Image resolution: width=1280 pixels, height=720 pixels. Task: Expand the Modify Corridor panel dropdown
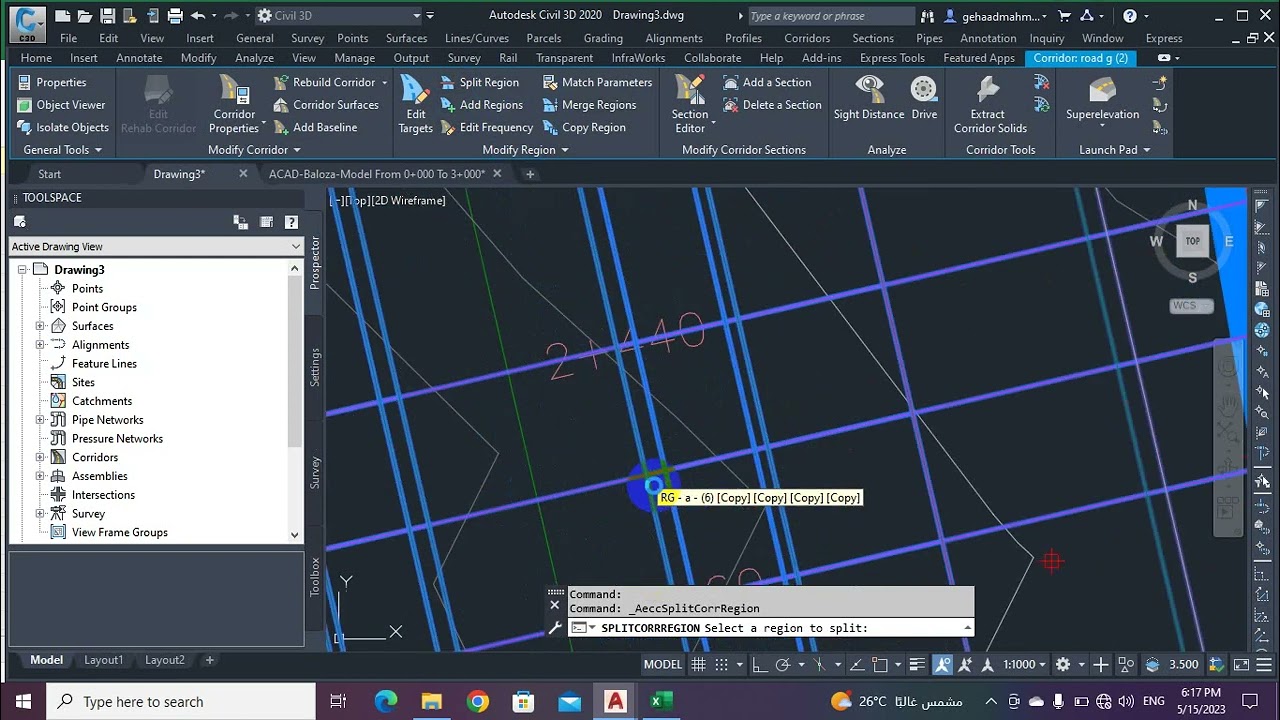pos(254,150)
